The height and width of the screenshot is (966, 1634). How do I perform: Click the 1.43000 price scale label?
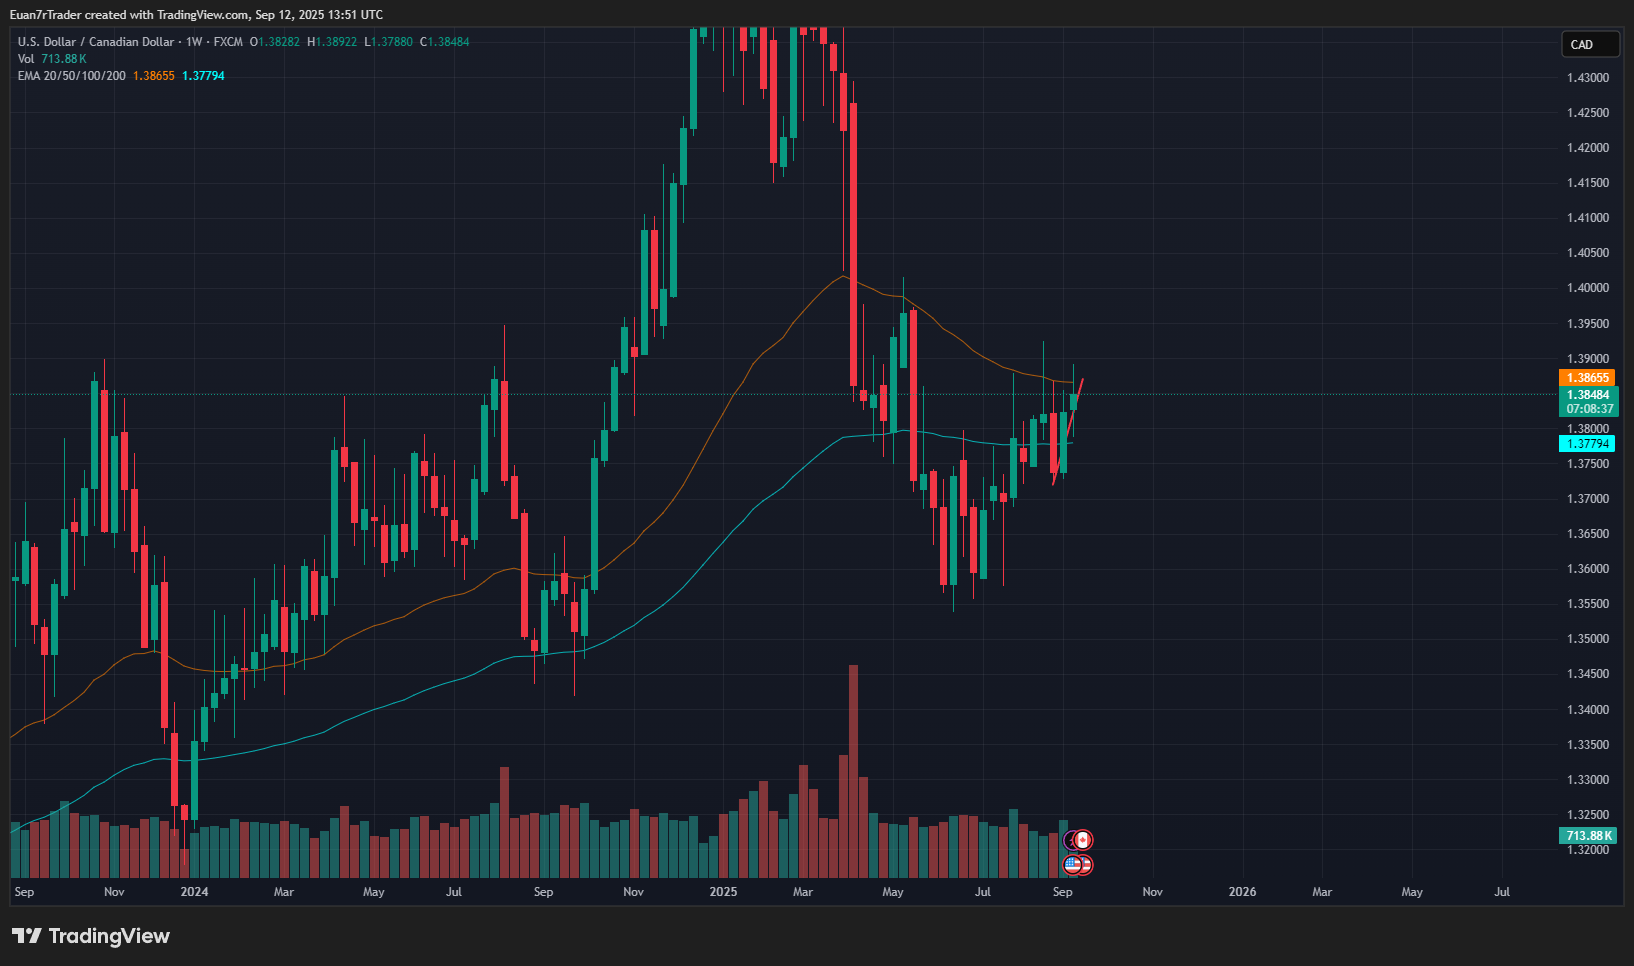tap(1588, 78)
